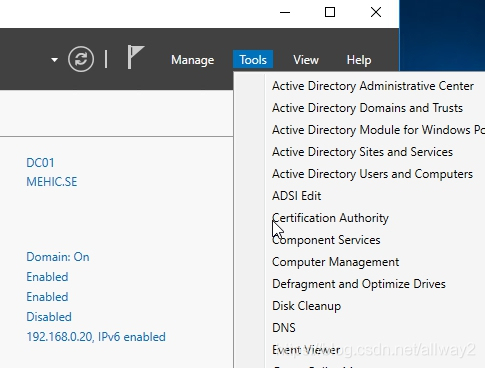
Task: Collapse the highlighted Tools menu
Action: (253, 60)
